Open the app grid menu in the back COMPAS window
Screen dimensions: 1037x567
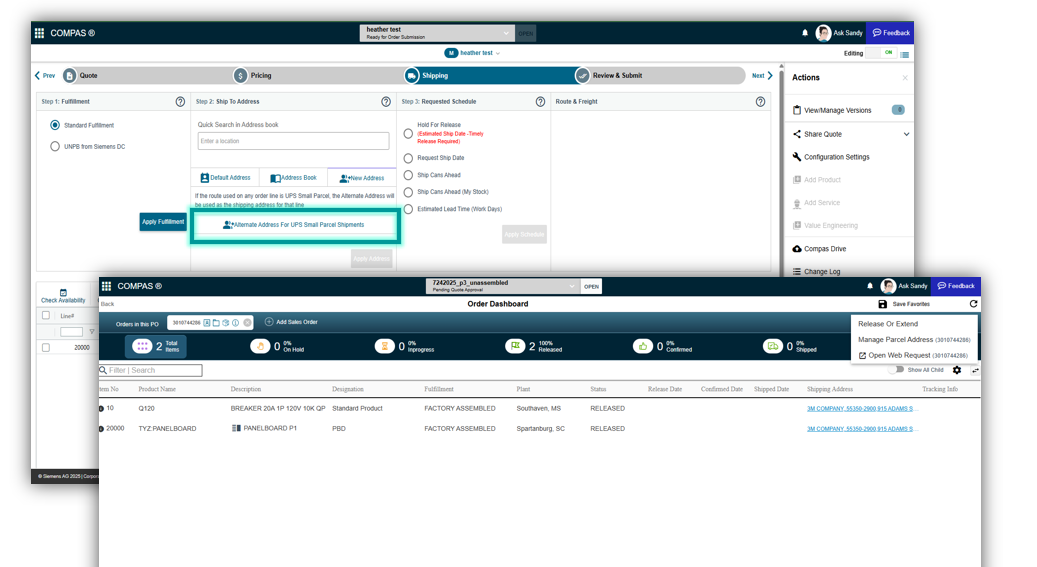coord(39,32)
